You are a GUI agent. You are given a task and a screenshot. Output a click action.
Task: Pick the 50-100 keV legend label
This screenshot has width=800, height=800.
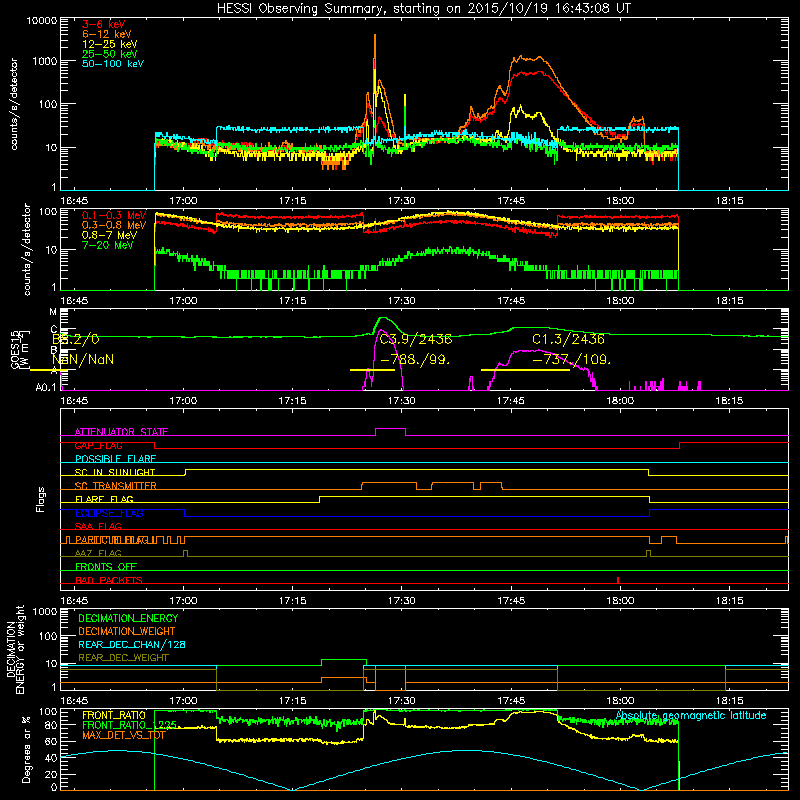[x=113, y=63]
